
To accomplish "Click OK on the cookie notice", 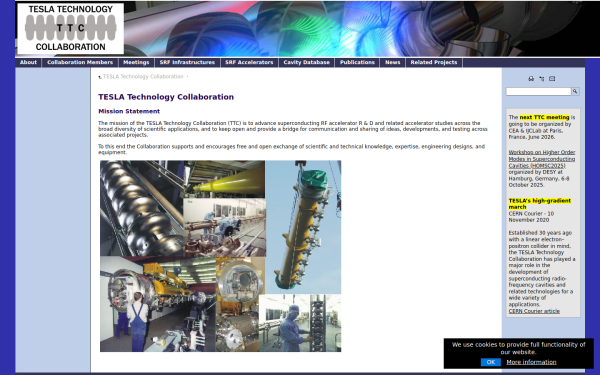I will coord(491,362).
